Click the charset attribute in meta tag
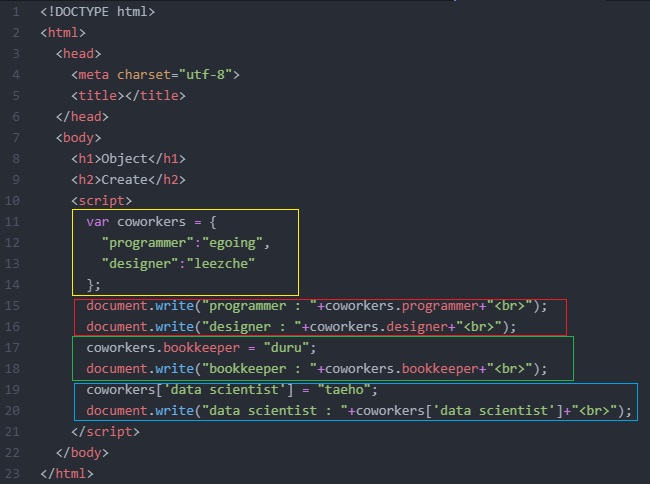 pos(144,75)
